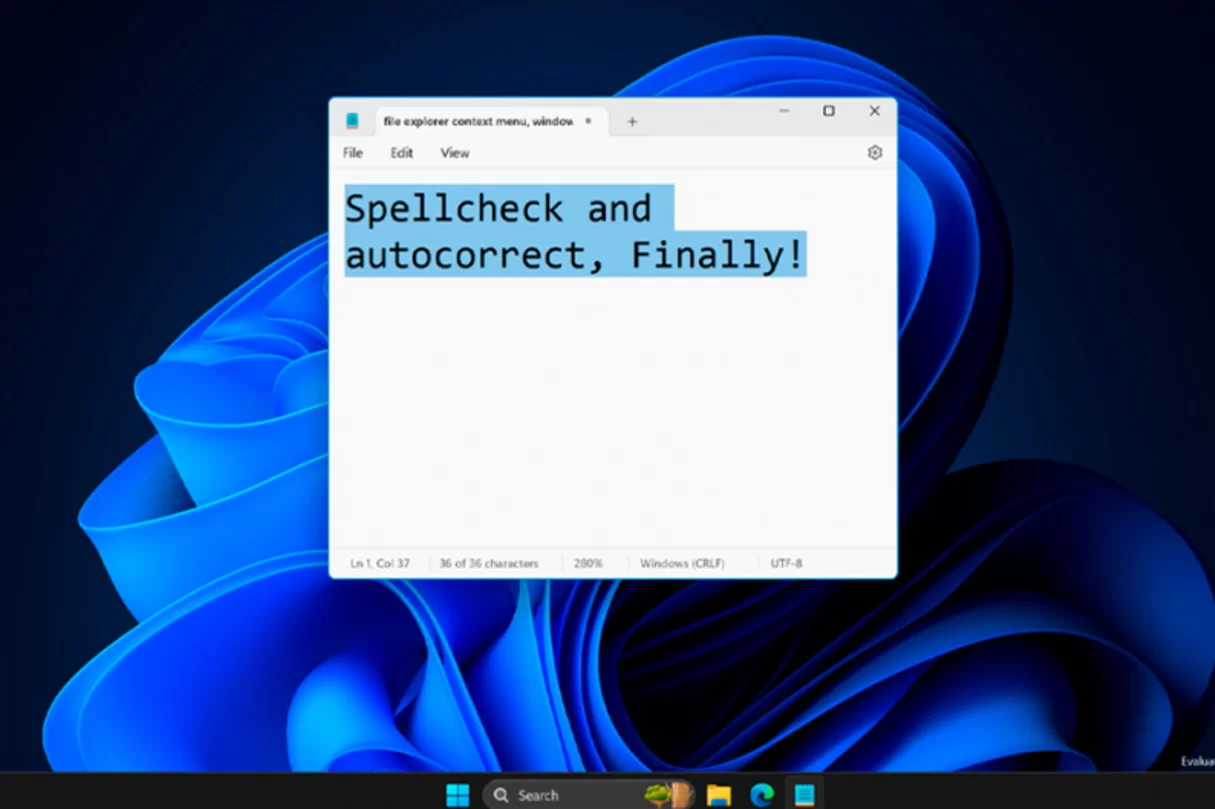The image size is (1215, 809).
Task: Click the 280% zoom level in status bar
Action: [x=588, y=564]
